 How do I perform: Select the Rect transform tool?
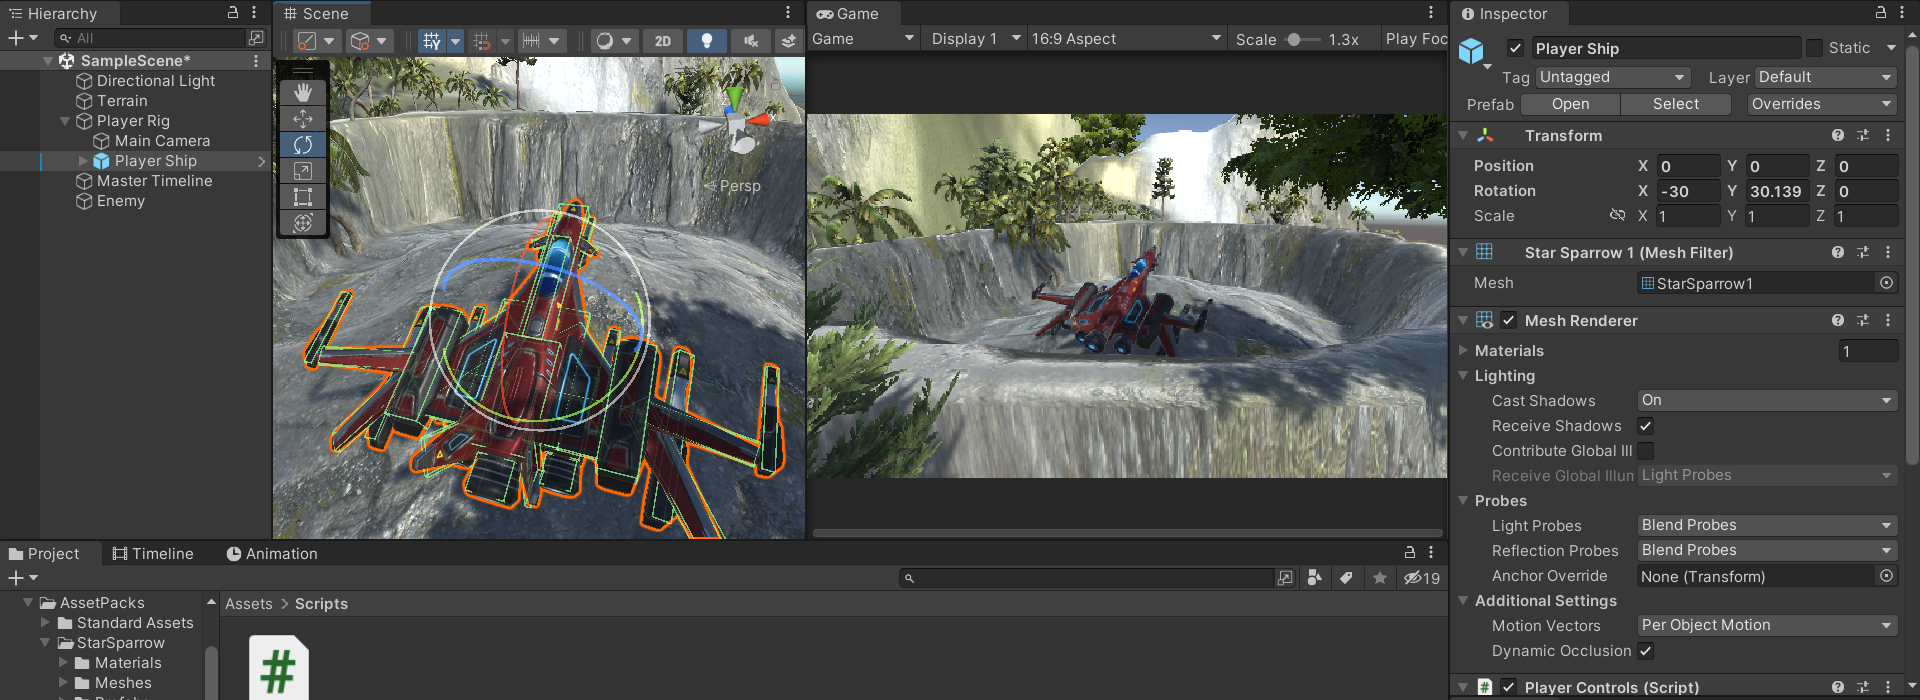pos(303,197)
